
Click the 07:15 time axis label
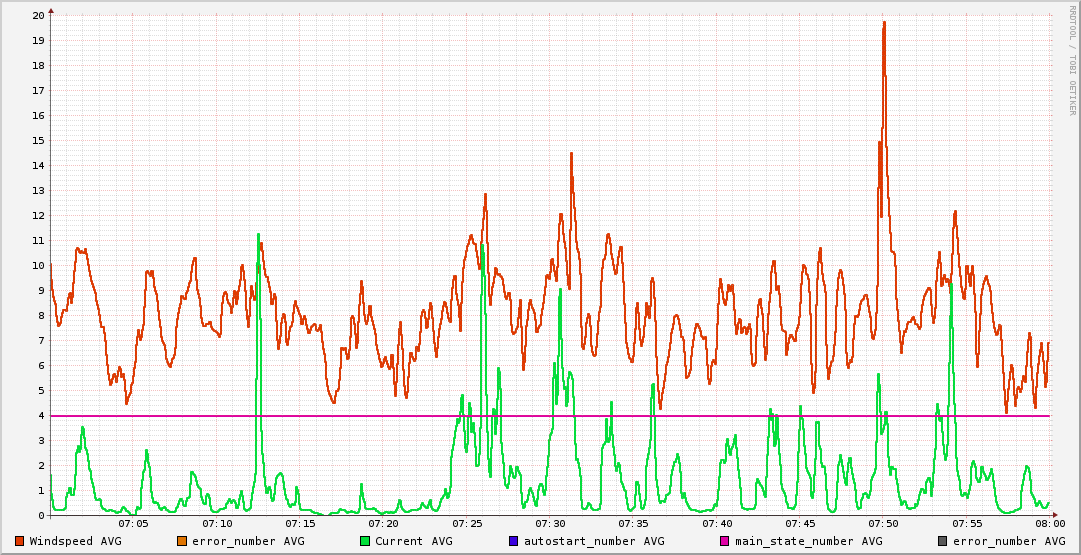301,524
